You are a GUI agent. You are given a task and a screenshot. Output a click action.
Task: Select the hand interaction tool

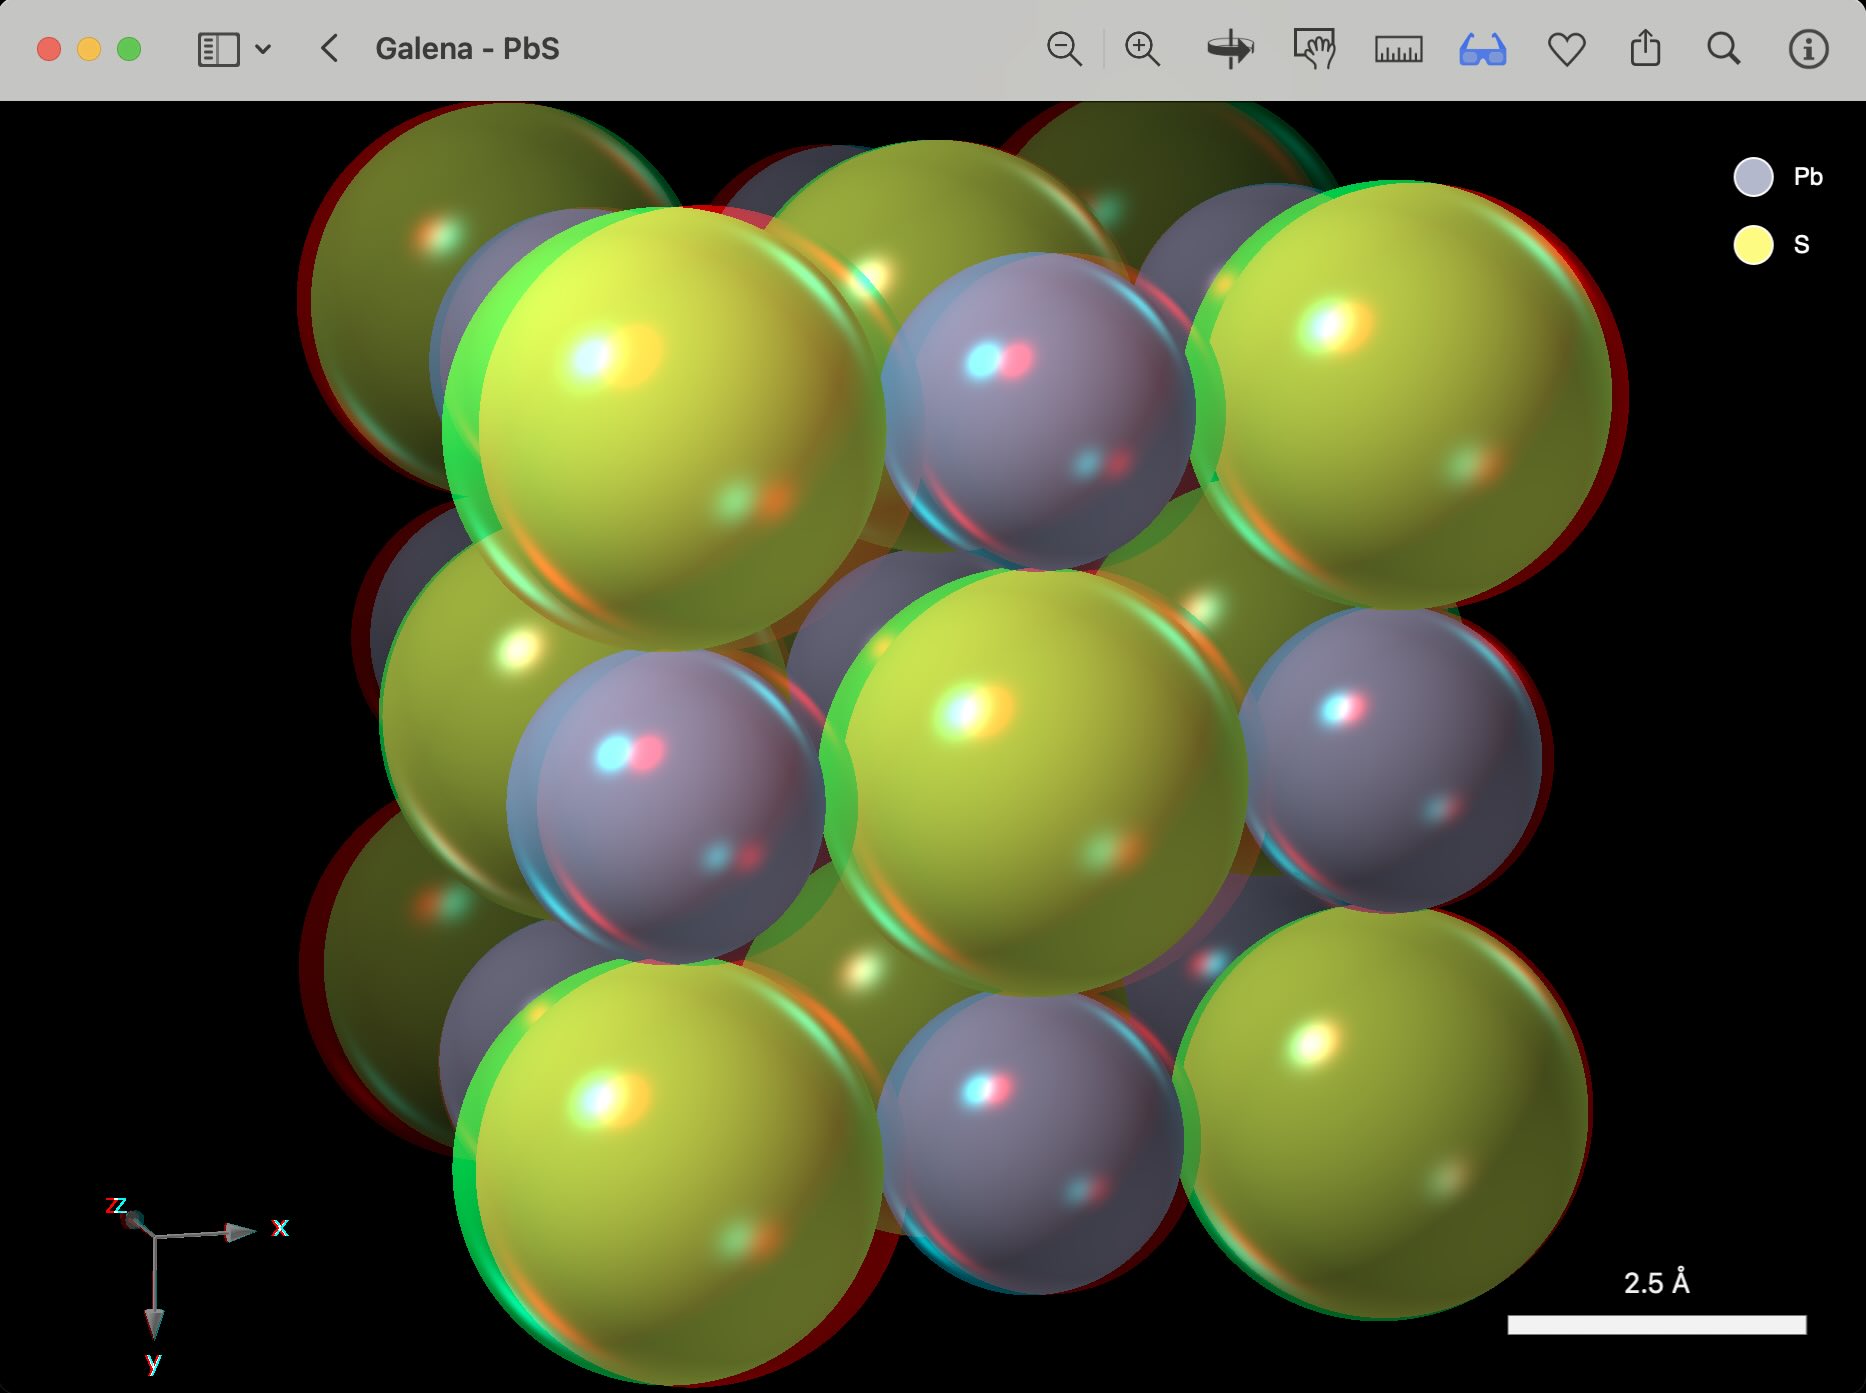(1314, 49)
